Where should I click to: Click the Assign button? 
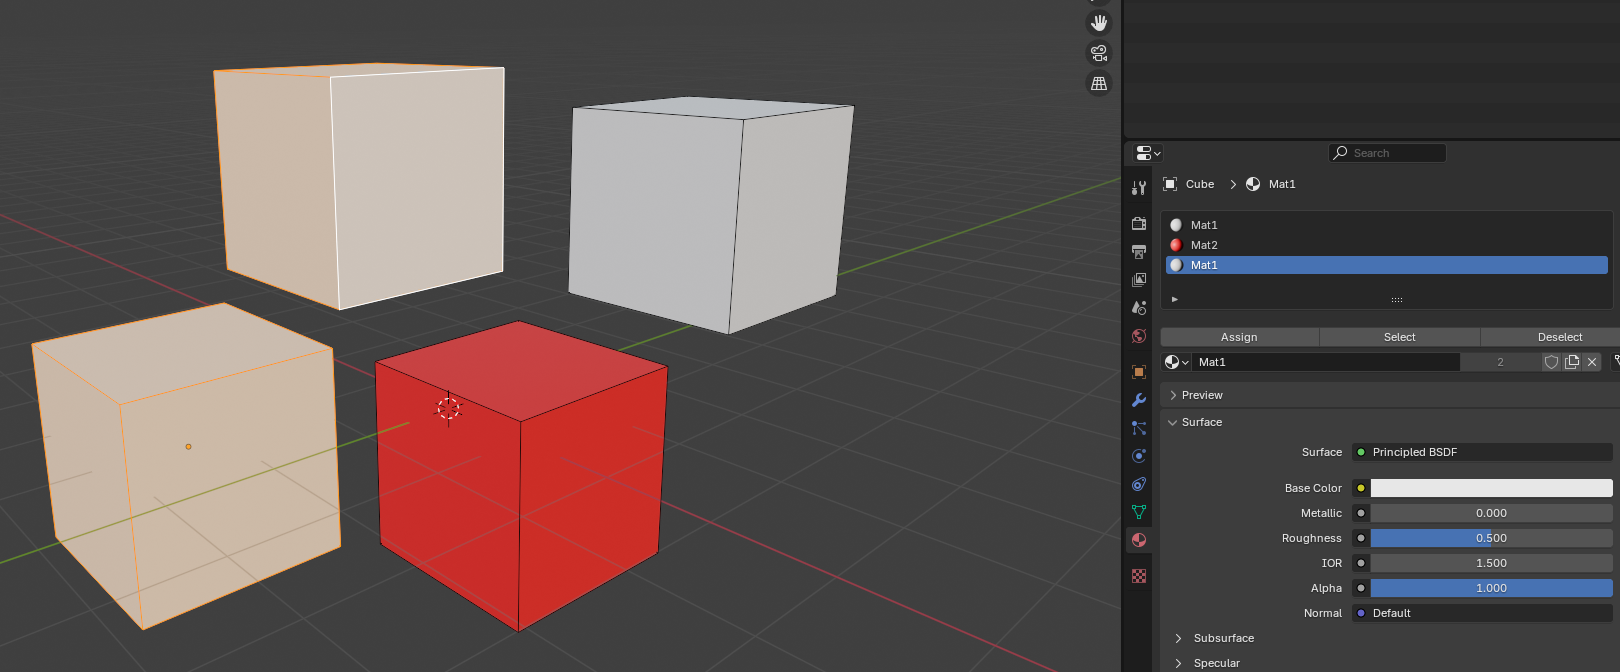click(x=1239, y=337)
